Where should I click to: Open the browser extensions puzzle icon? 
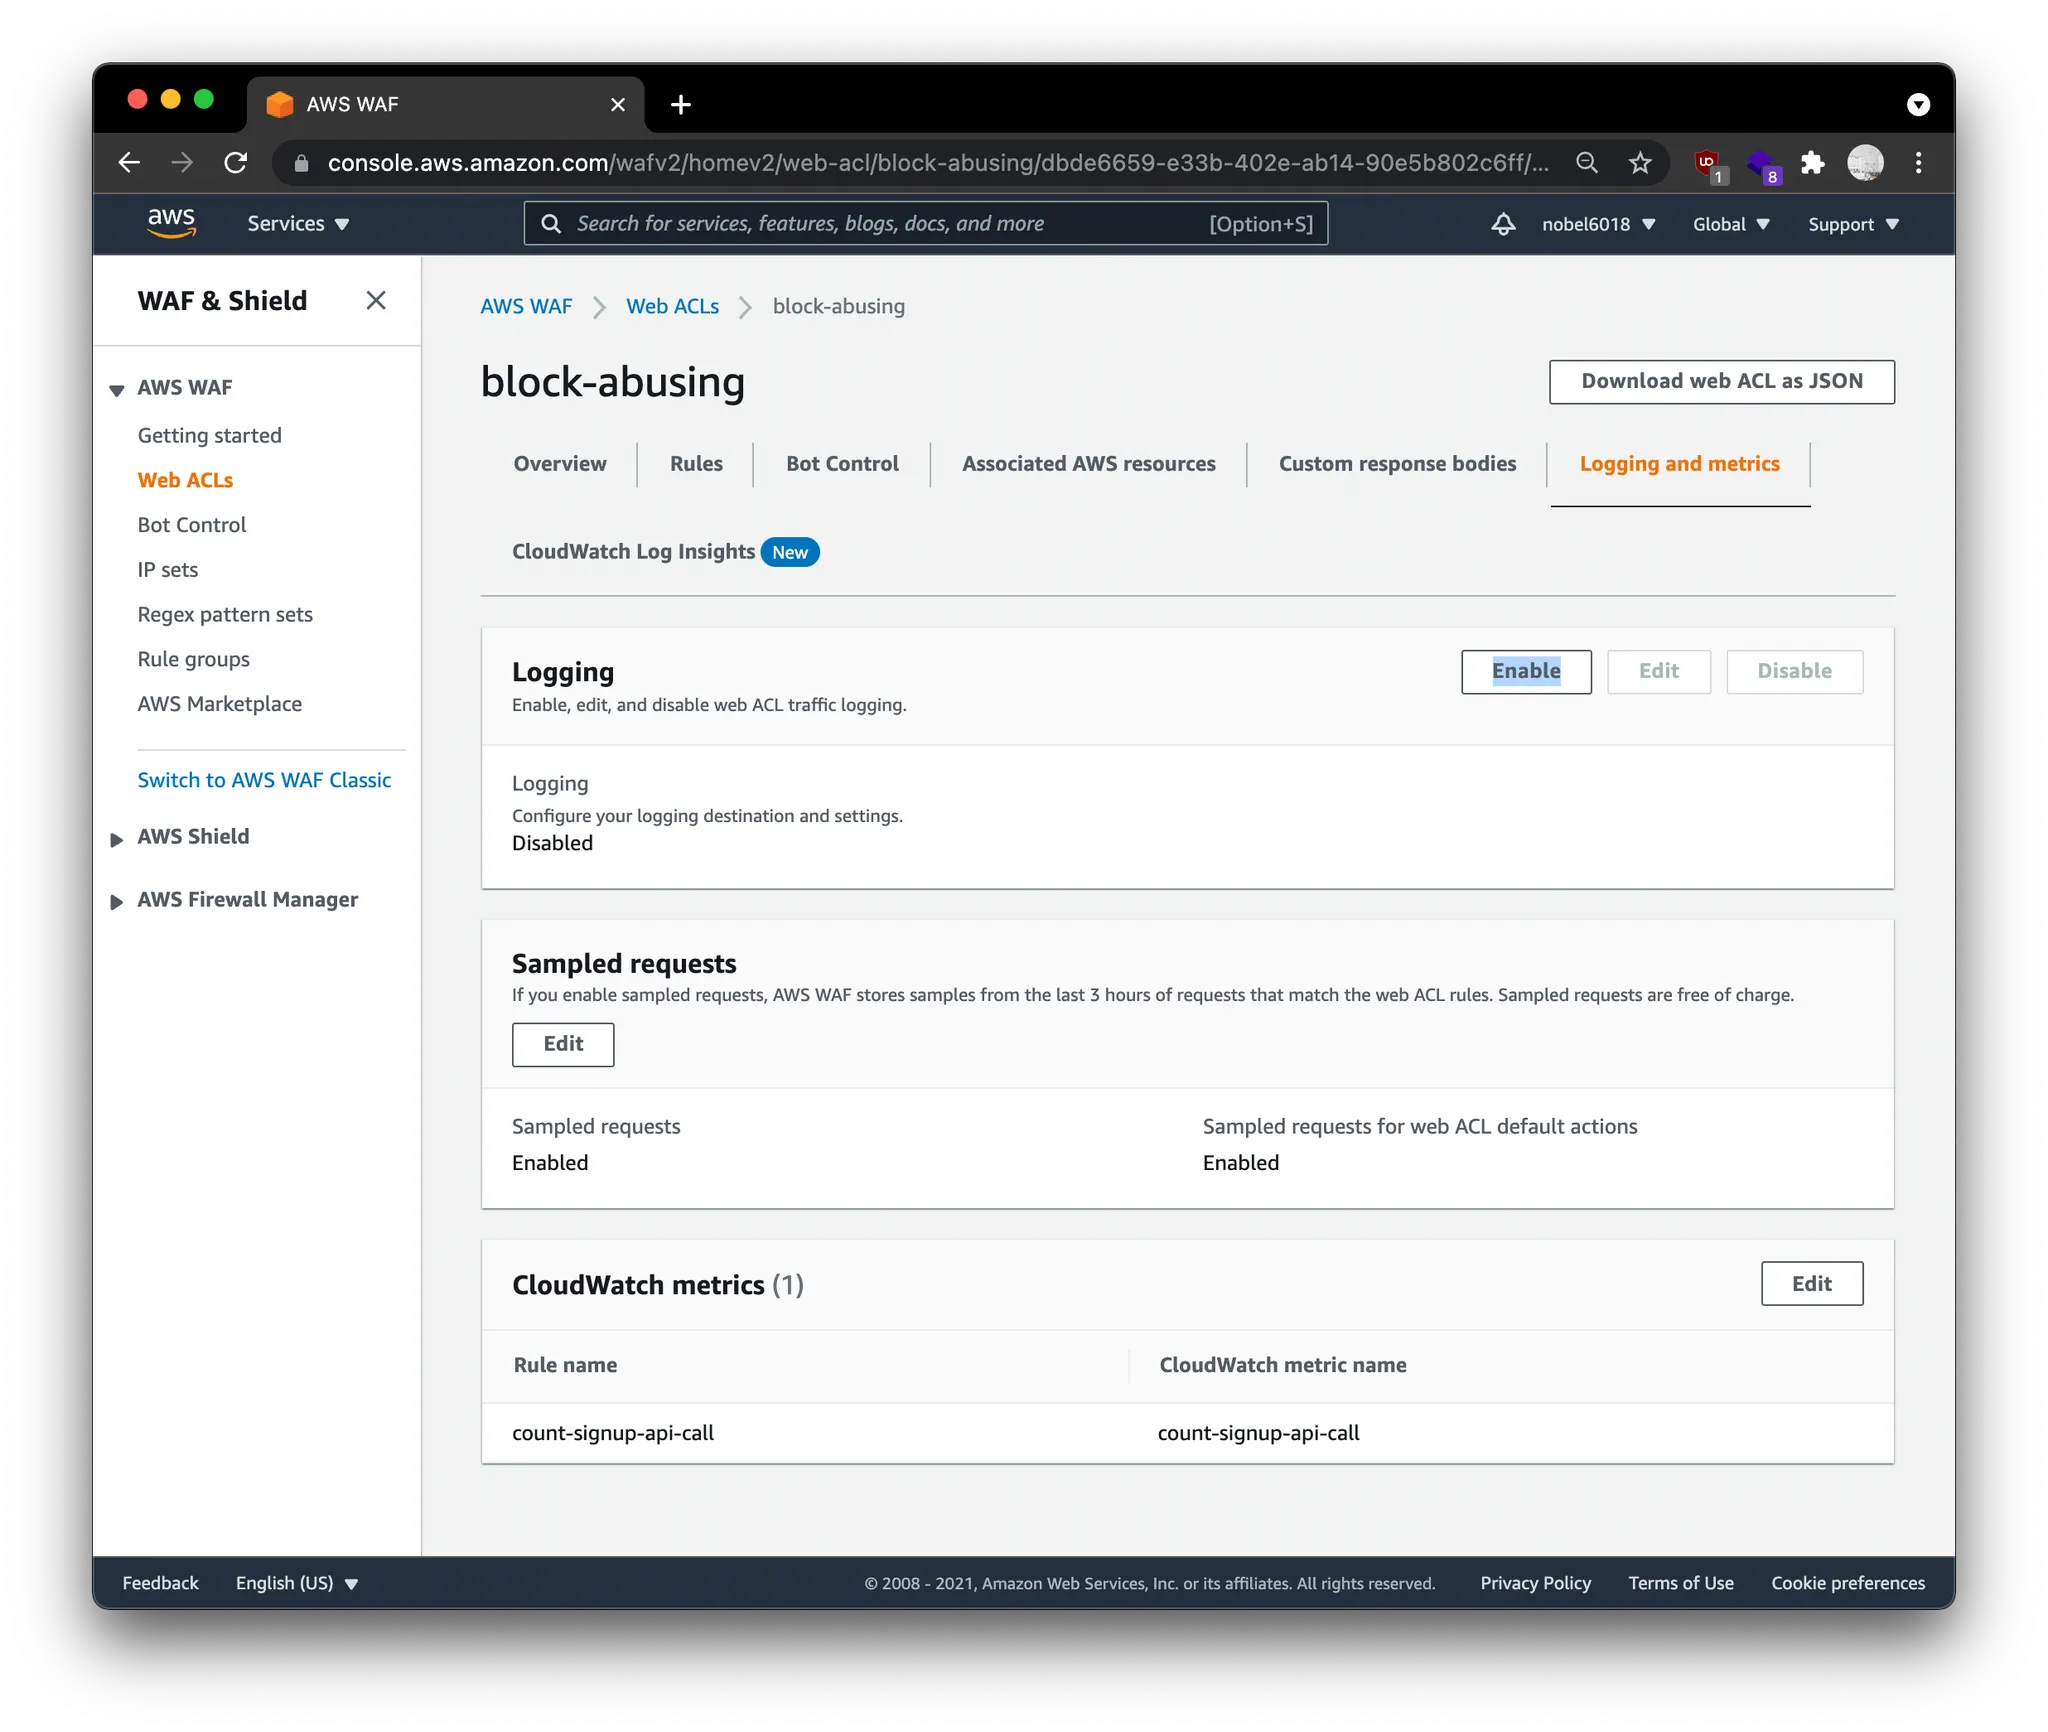pos(1813,163)
